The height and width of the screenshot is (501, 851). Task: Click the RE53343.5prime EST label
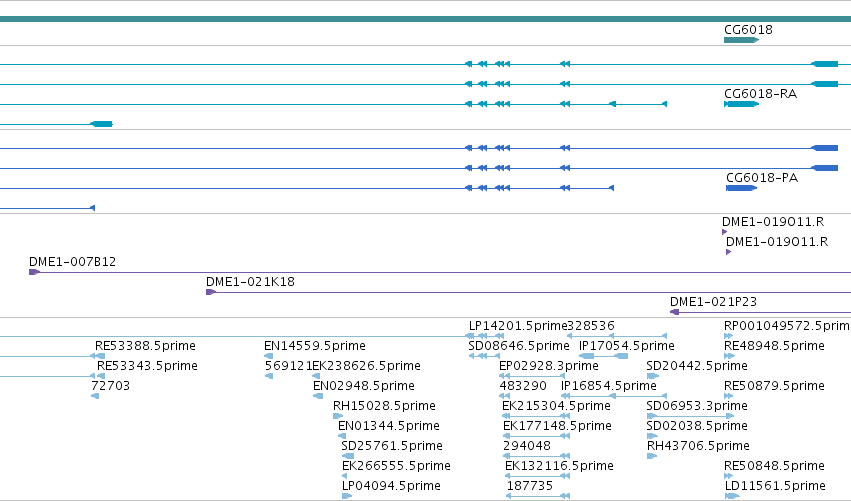coord(147,366)
